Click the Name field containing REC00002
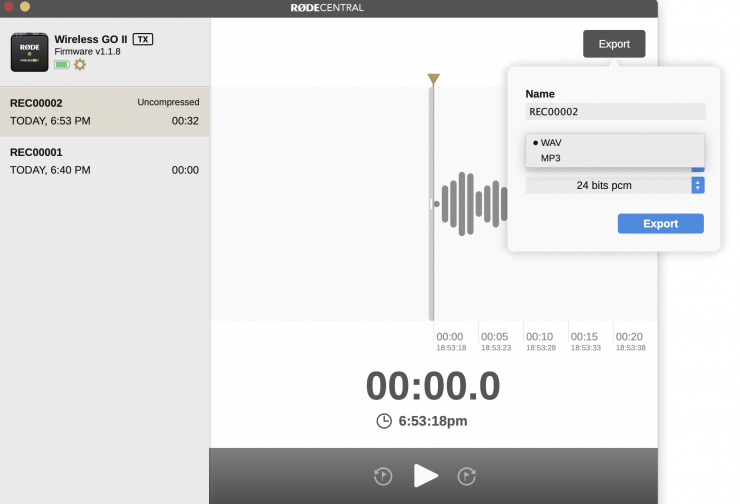This screenshot has height=504, width=740. [615, 112]
